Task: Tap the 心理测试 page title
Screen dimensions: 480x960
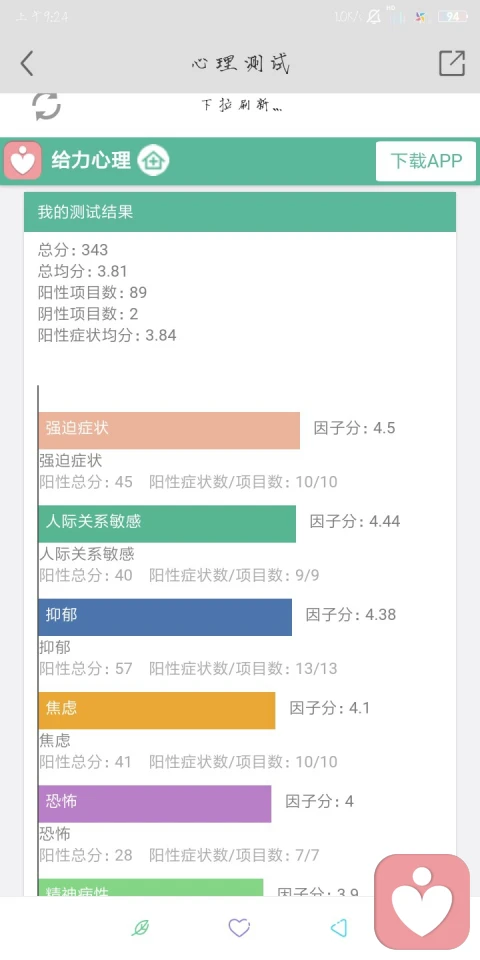Action: click(x=240, y=63)
